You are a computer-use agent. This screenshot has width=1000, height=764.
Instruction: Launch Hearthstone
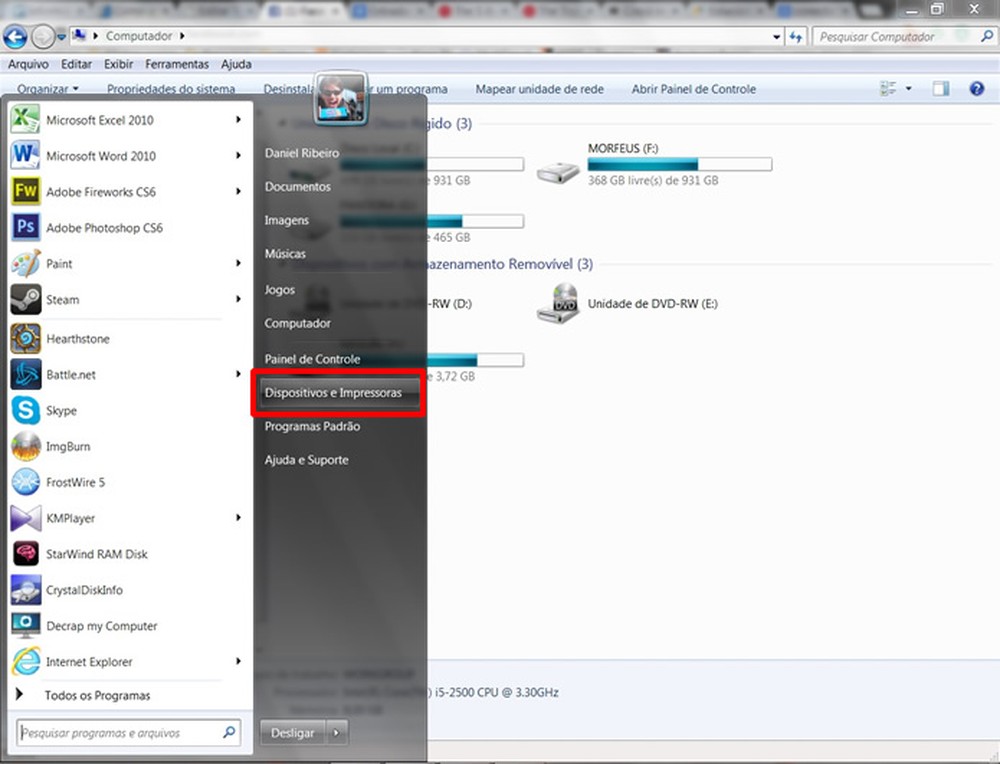pyautogui.click(x=77, y=338)
